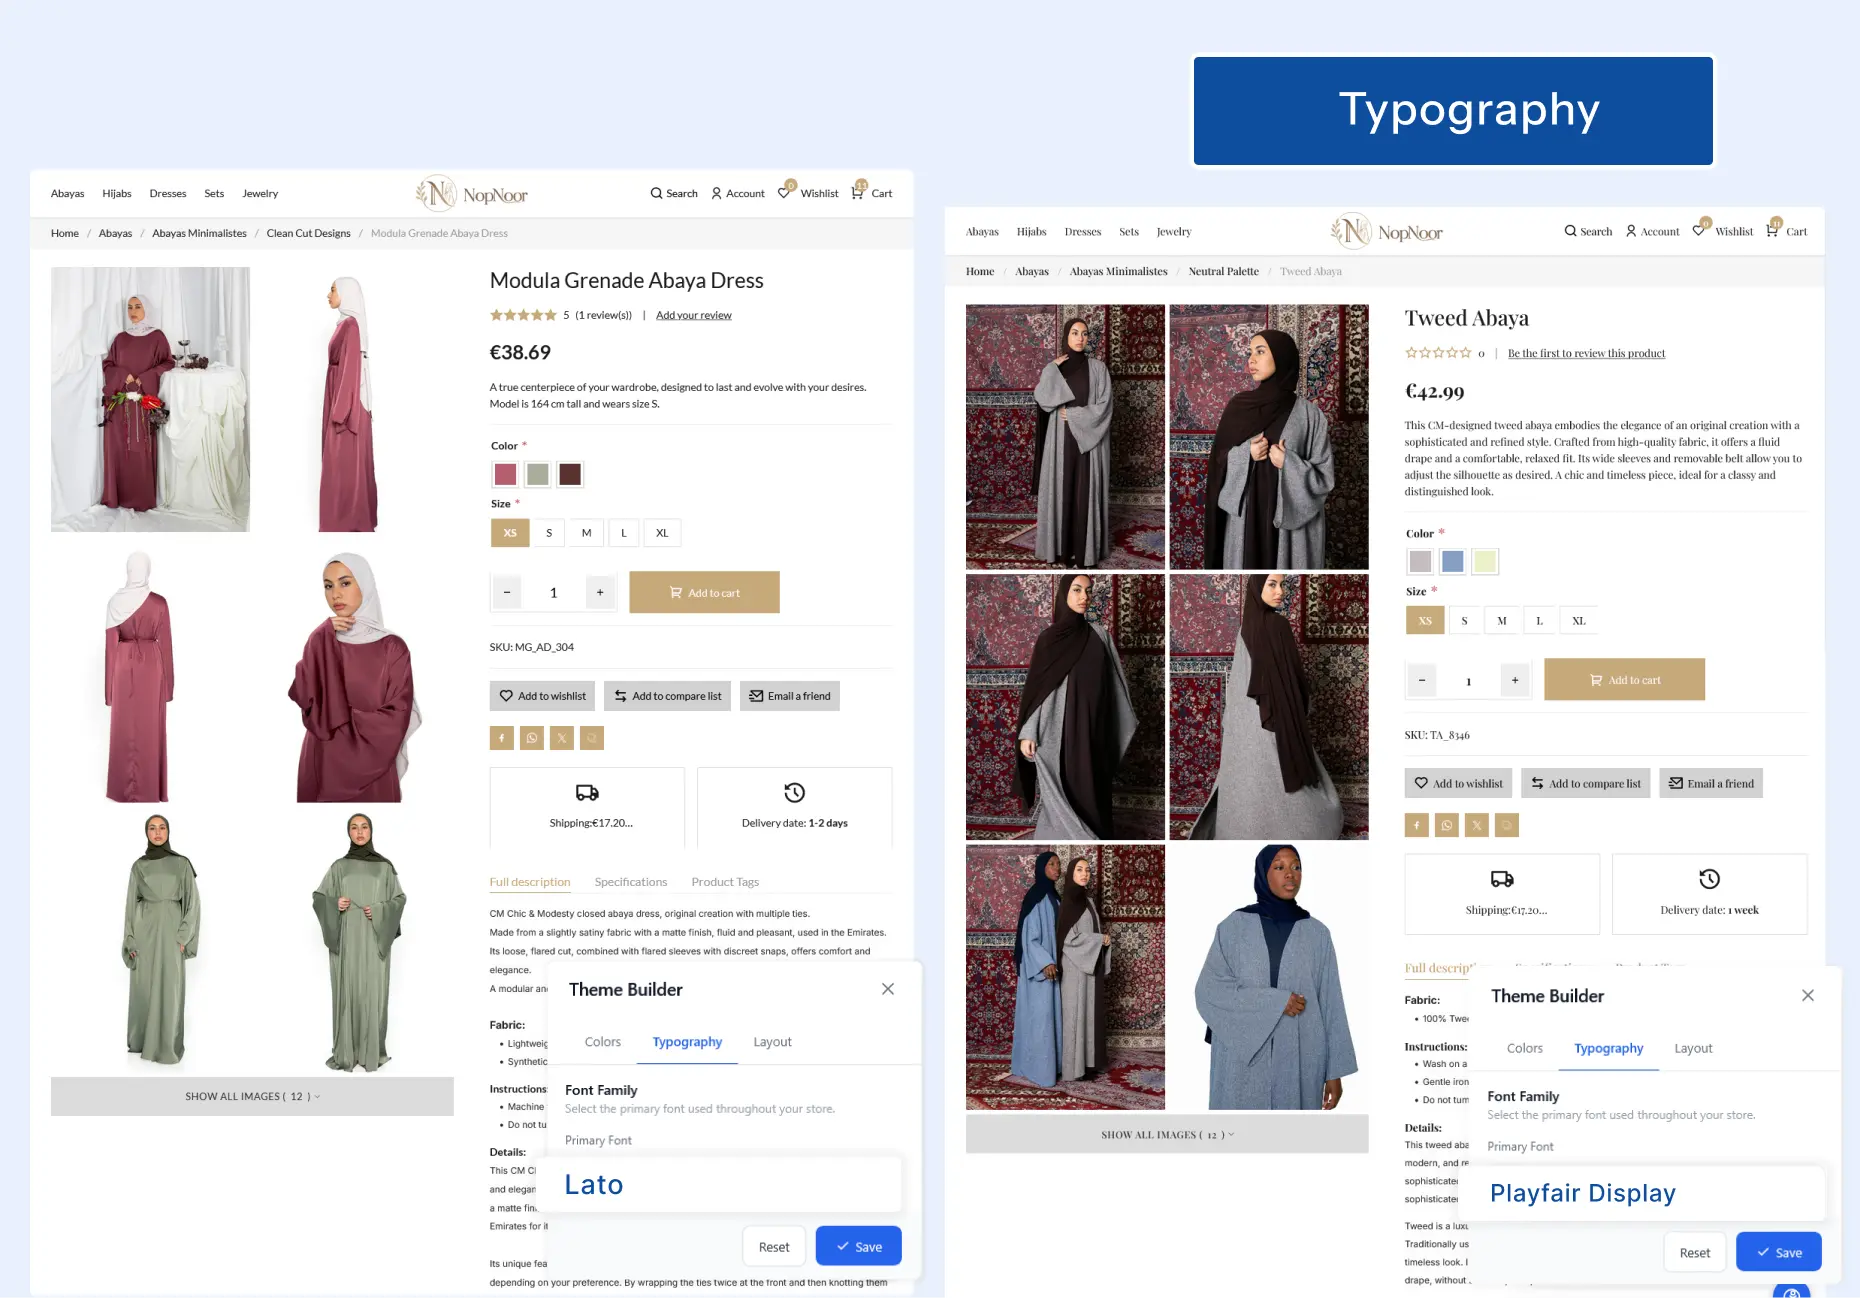
Task: Open Wishlist on the Tweed Abaya page
Action: pos(1722,231)
